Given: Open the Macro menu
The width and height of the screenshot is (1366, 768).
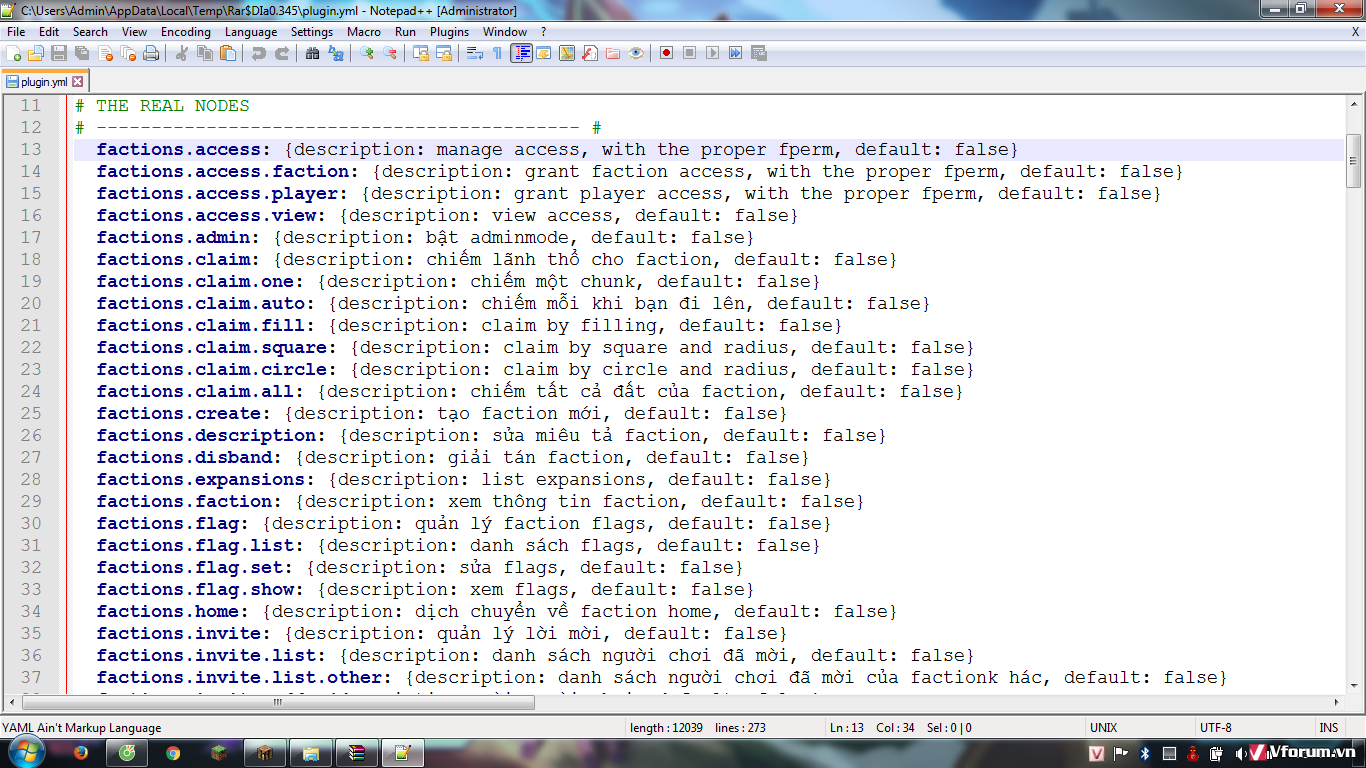Looking at the screenshot, I should (364, 32).
